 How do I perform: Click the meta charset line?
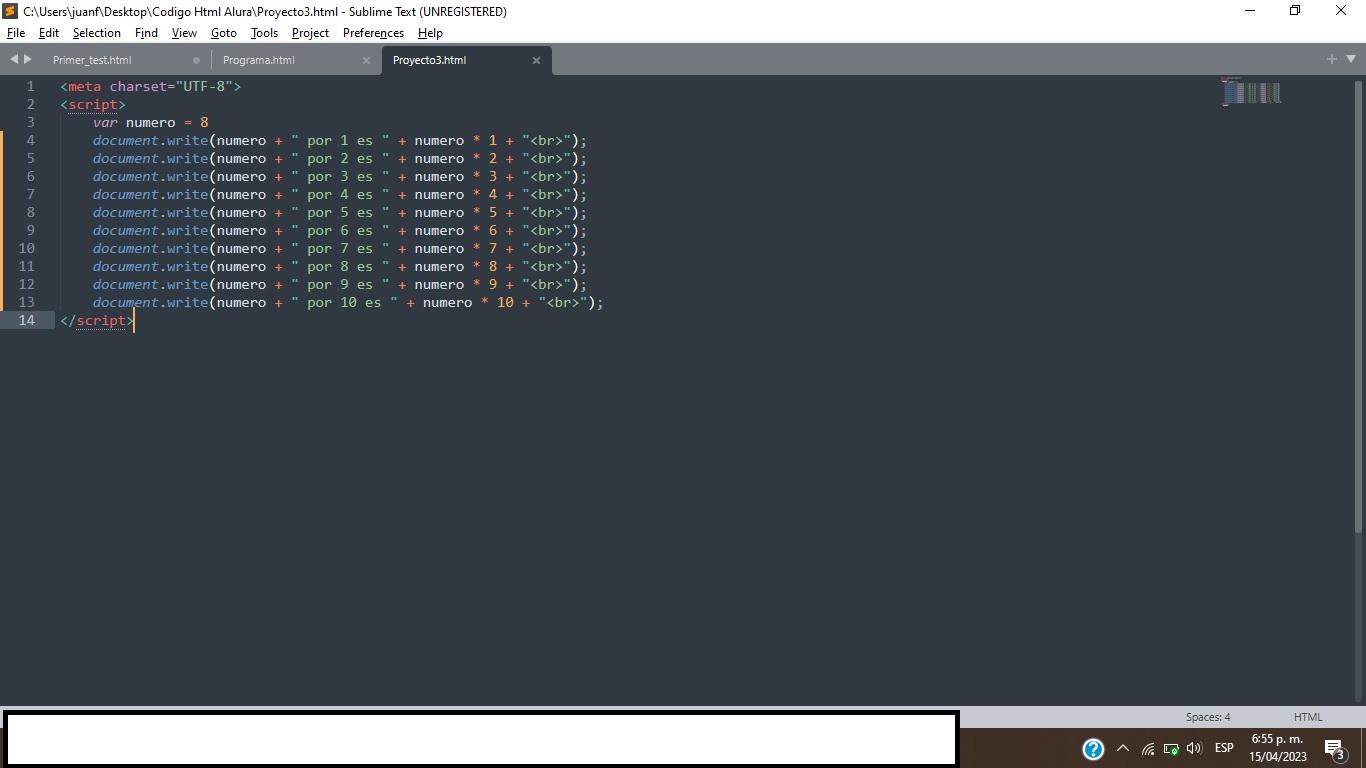tap(151, 86)
